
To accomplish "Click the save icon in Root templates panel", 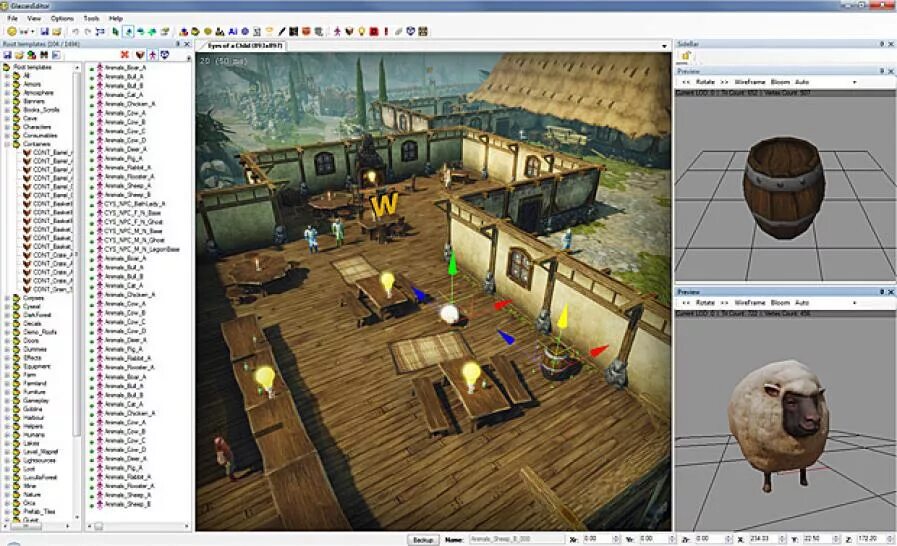I will click(7, 55).
